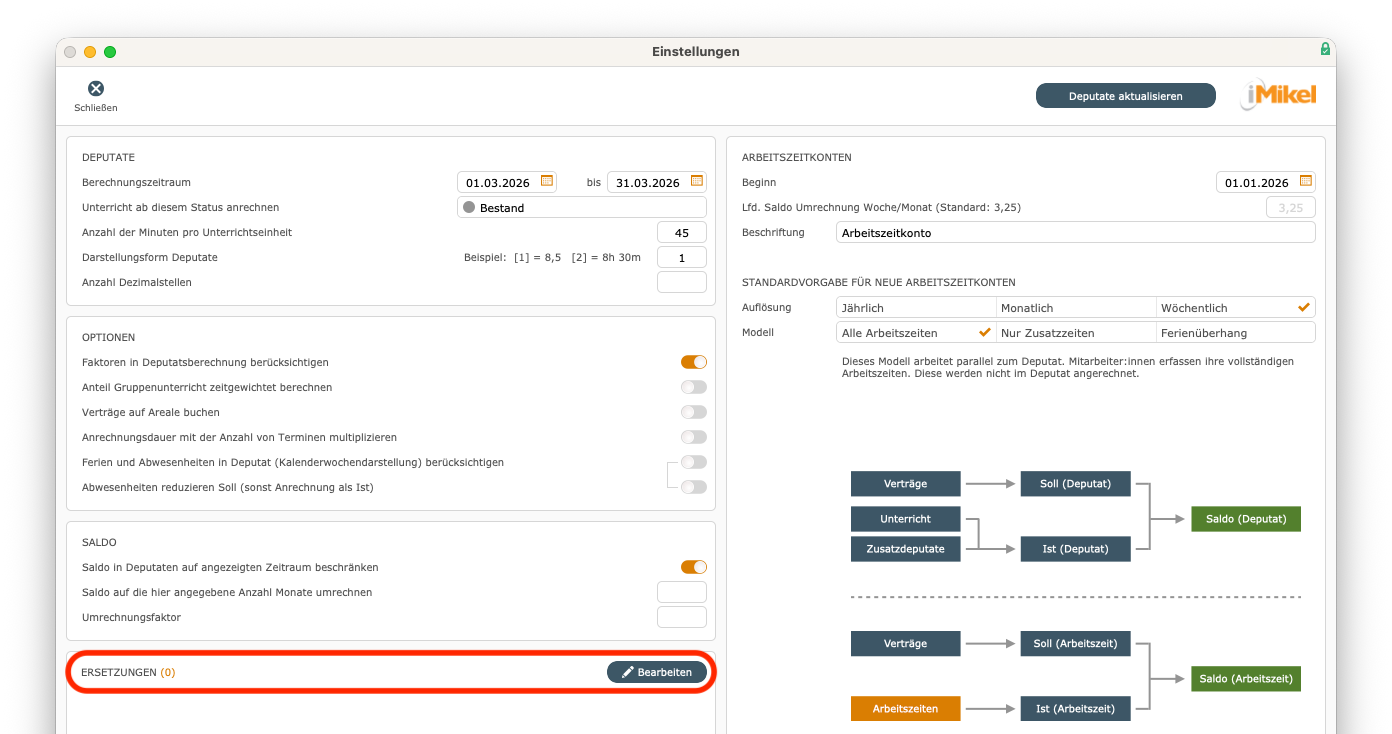Choose Nur Zusatzzeiten as Modell
The width and height of the screenshot is (1392, 734).
(x=1076, y=332)
